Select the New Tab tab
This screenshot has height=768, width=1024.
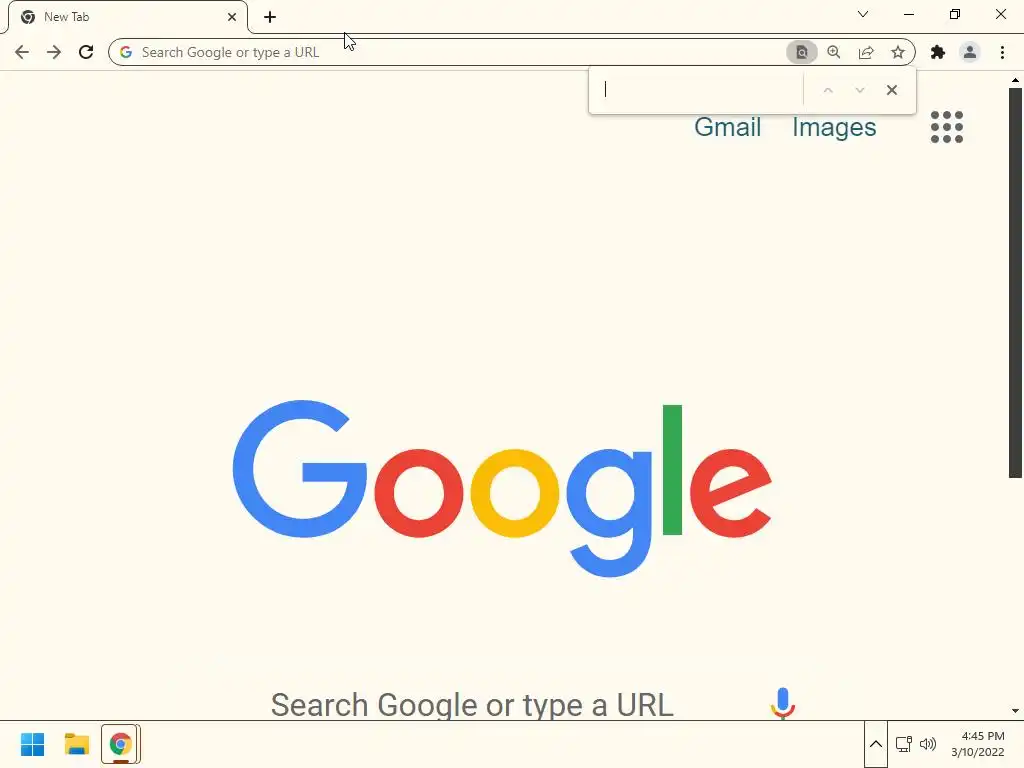(129, 17)
